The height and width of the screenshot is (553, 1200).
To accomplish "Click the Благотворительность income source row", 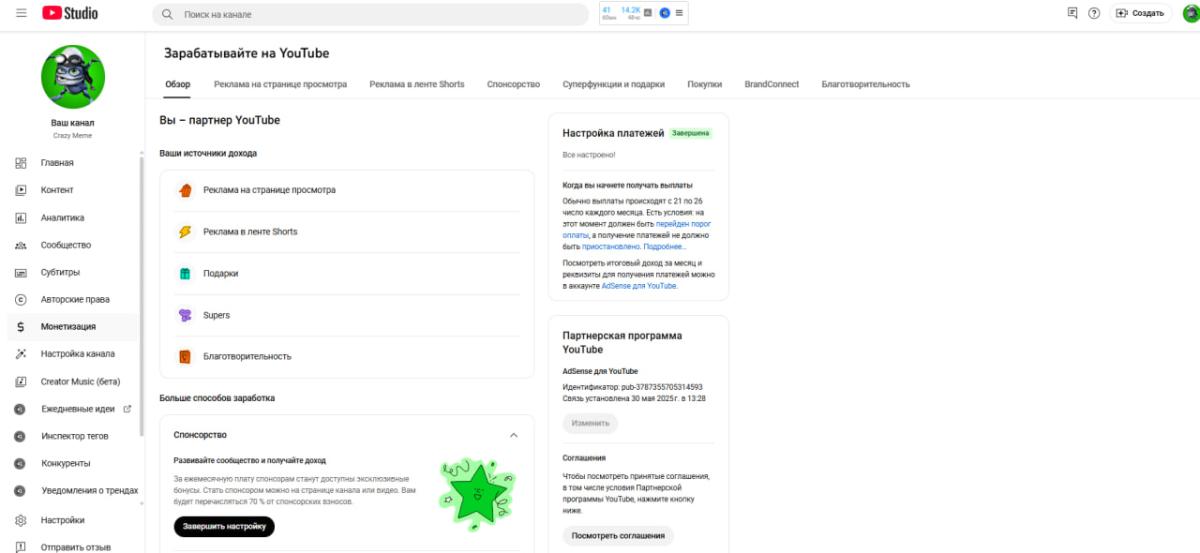I will click(x=347, y=357).
